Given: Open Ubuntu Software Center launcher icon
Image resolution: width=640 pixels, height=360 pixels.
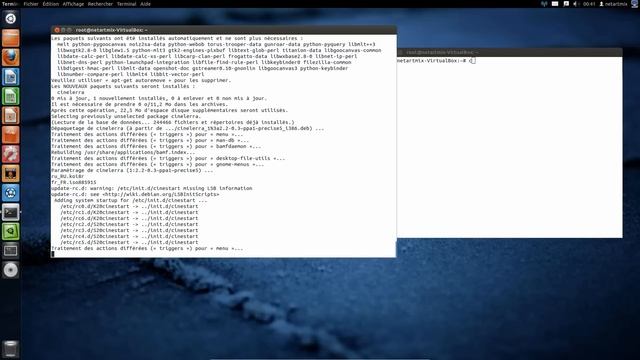Looking at the screenshot, I should (x=11, y=135).
